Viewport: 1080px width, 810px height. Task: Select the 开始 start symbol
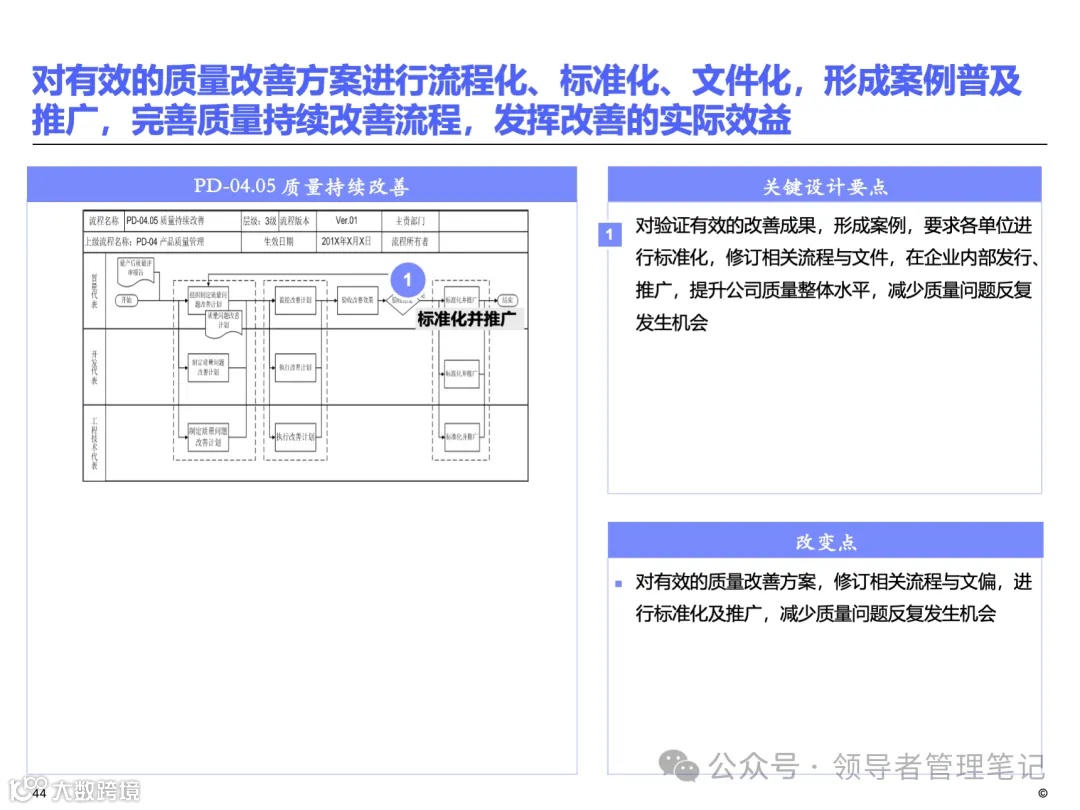[126, 300]
